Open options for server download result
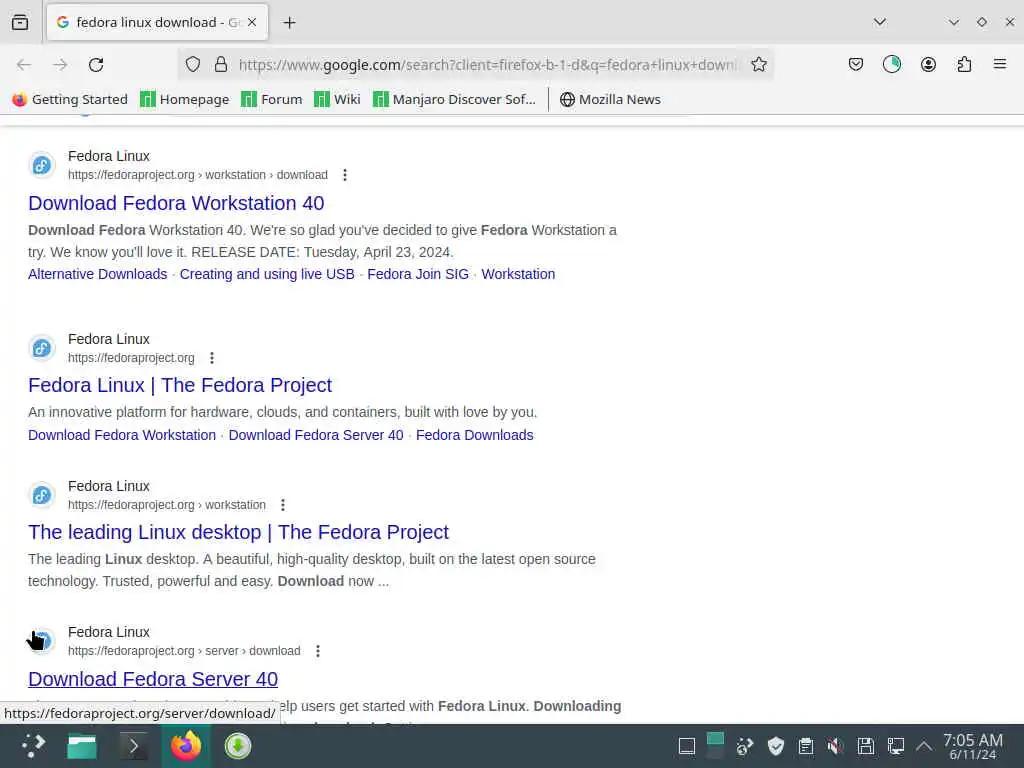The width and height of the screenshot is (1024, 768). [318, 651]
